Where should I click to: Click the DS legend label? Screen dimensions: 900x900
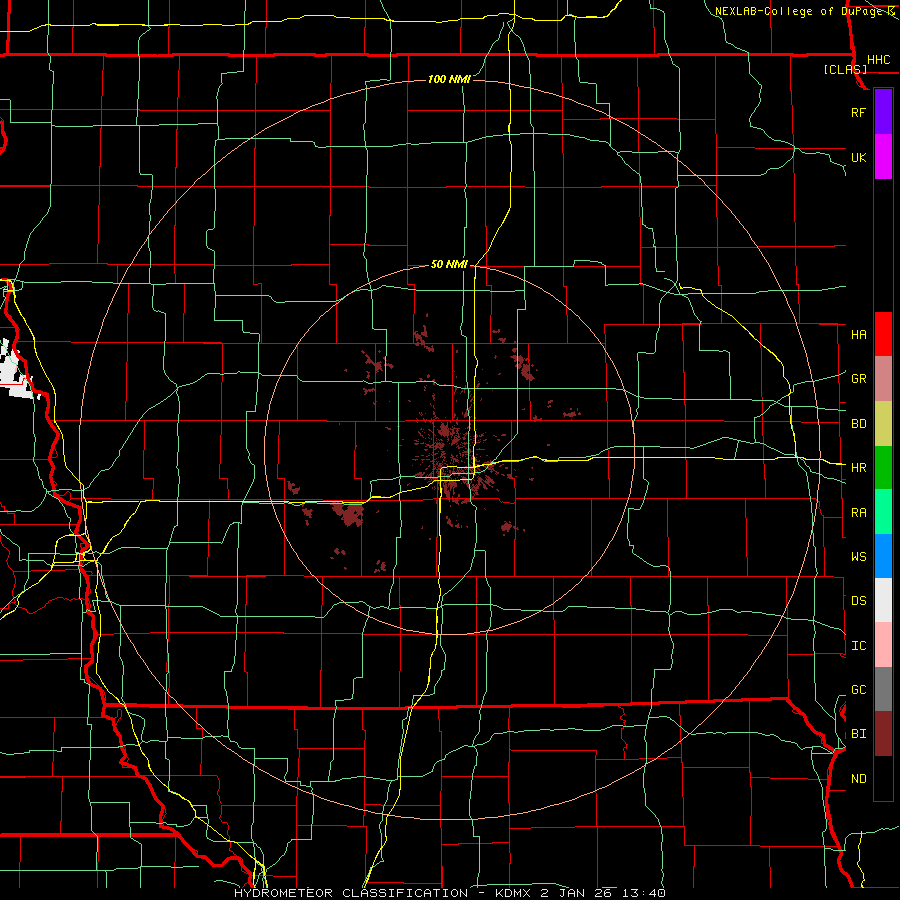[858, 601]
